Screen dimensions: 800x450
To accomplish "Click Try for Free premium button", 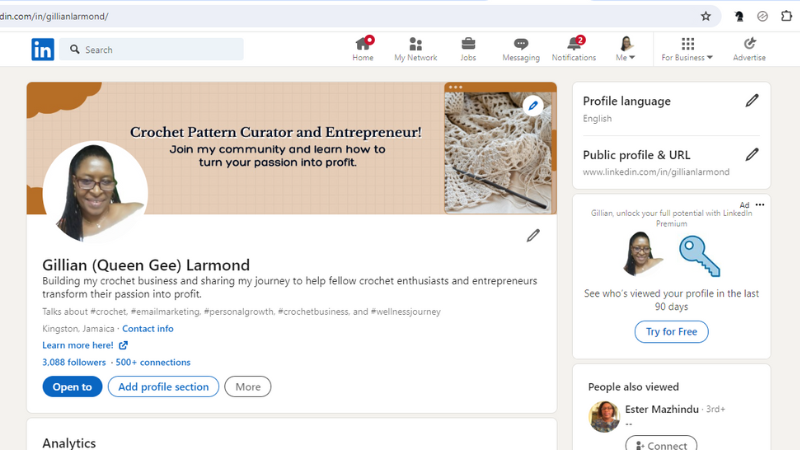I will [671, 332].
